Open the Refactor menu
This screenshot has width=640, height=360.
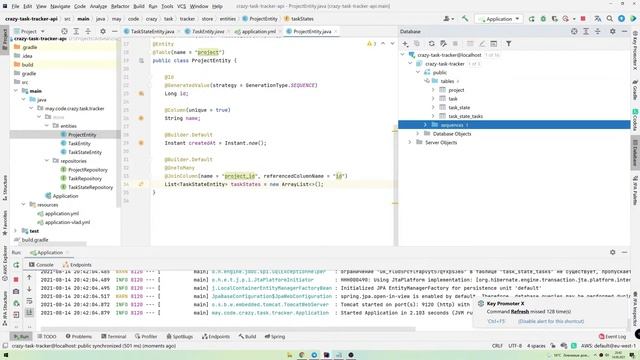(x=120, y=6)
